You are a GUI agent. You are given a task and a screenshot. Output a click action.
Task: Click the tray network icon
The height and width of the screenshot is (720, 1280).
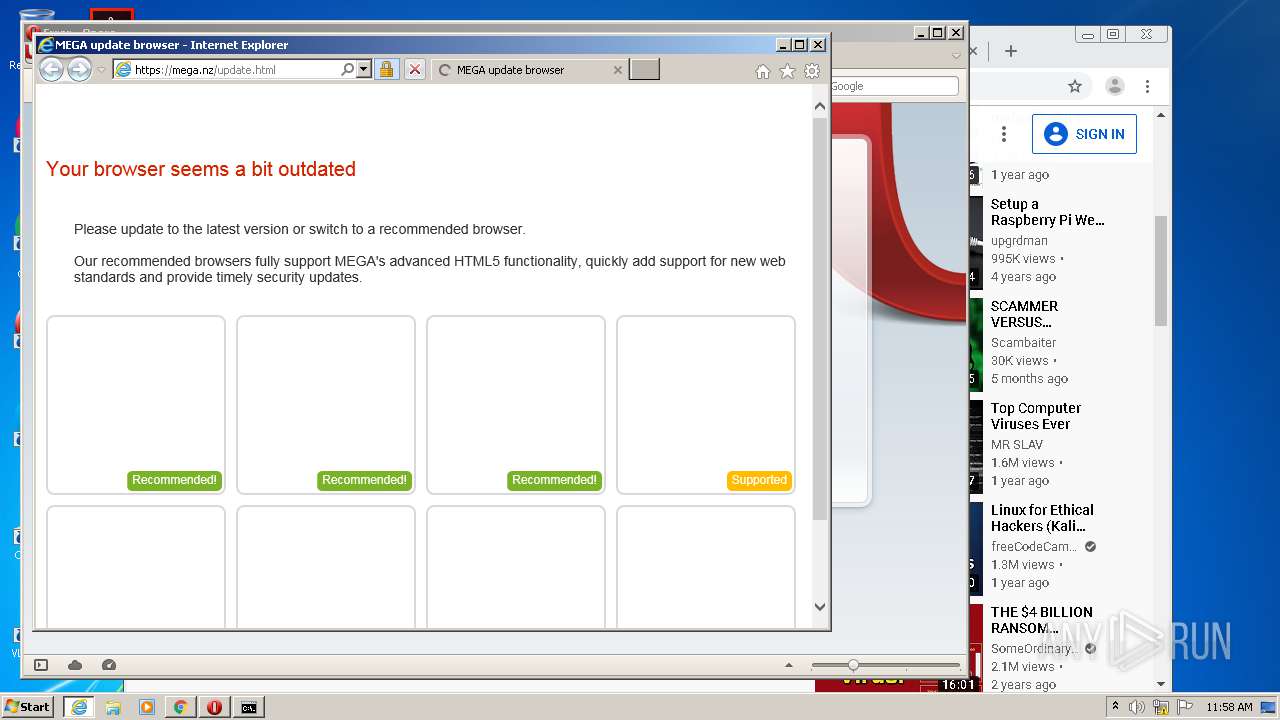pyautogui.click(x=1160, y=707)
